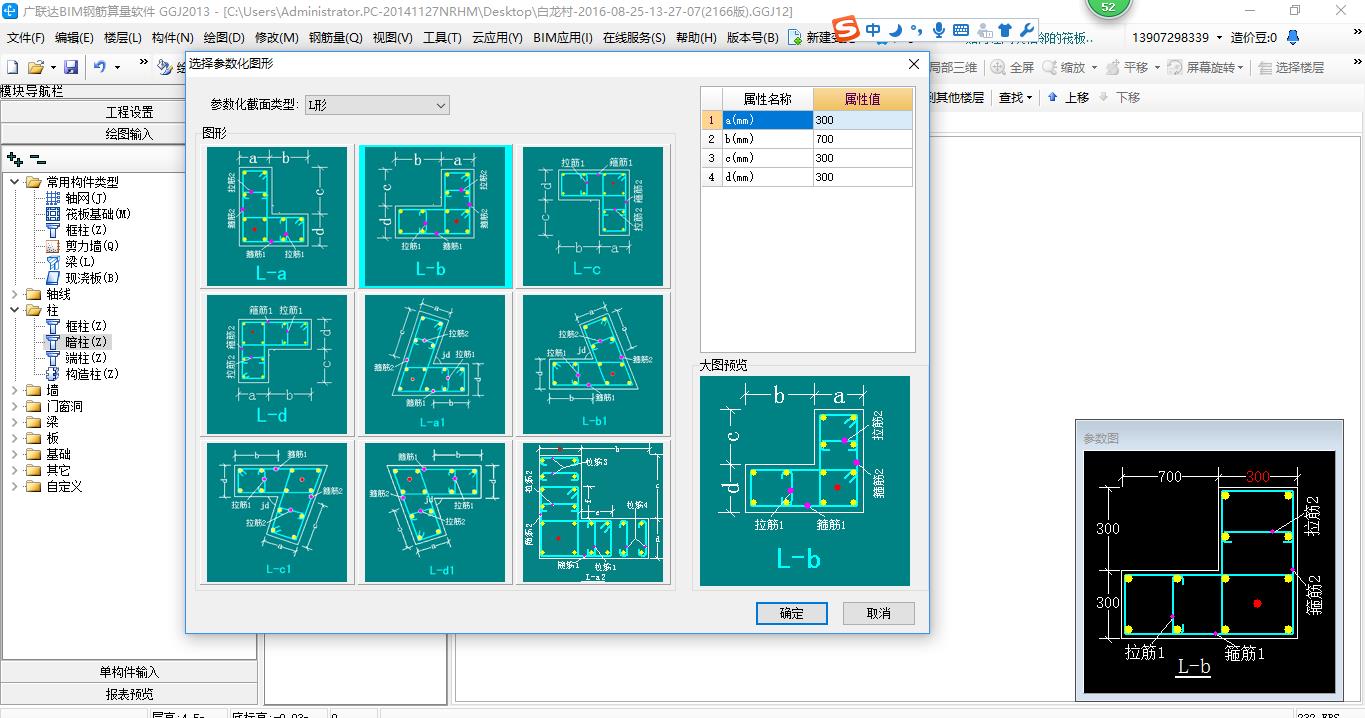
Task: Expand the 门窗洞 tree node
Action: point(14,406)
